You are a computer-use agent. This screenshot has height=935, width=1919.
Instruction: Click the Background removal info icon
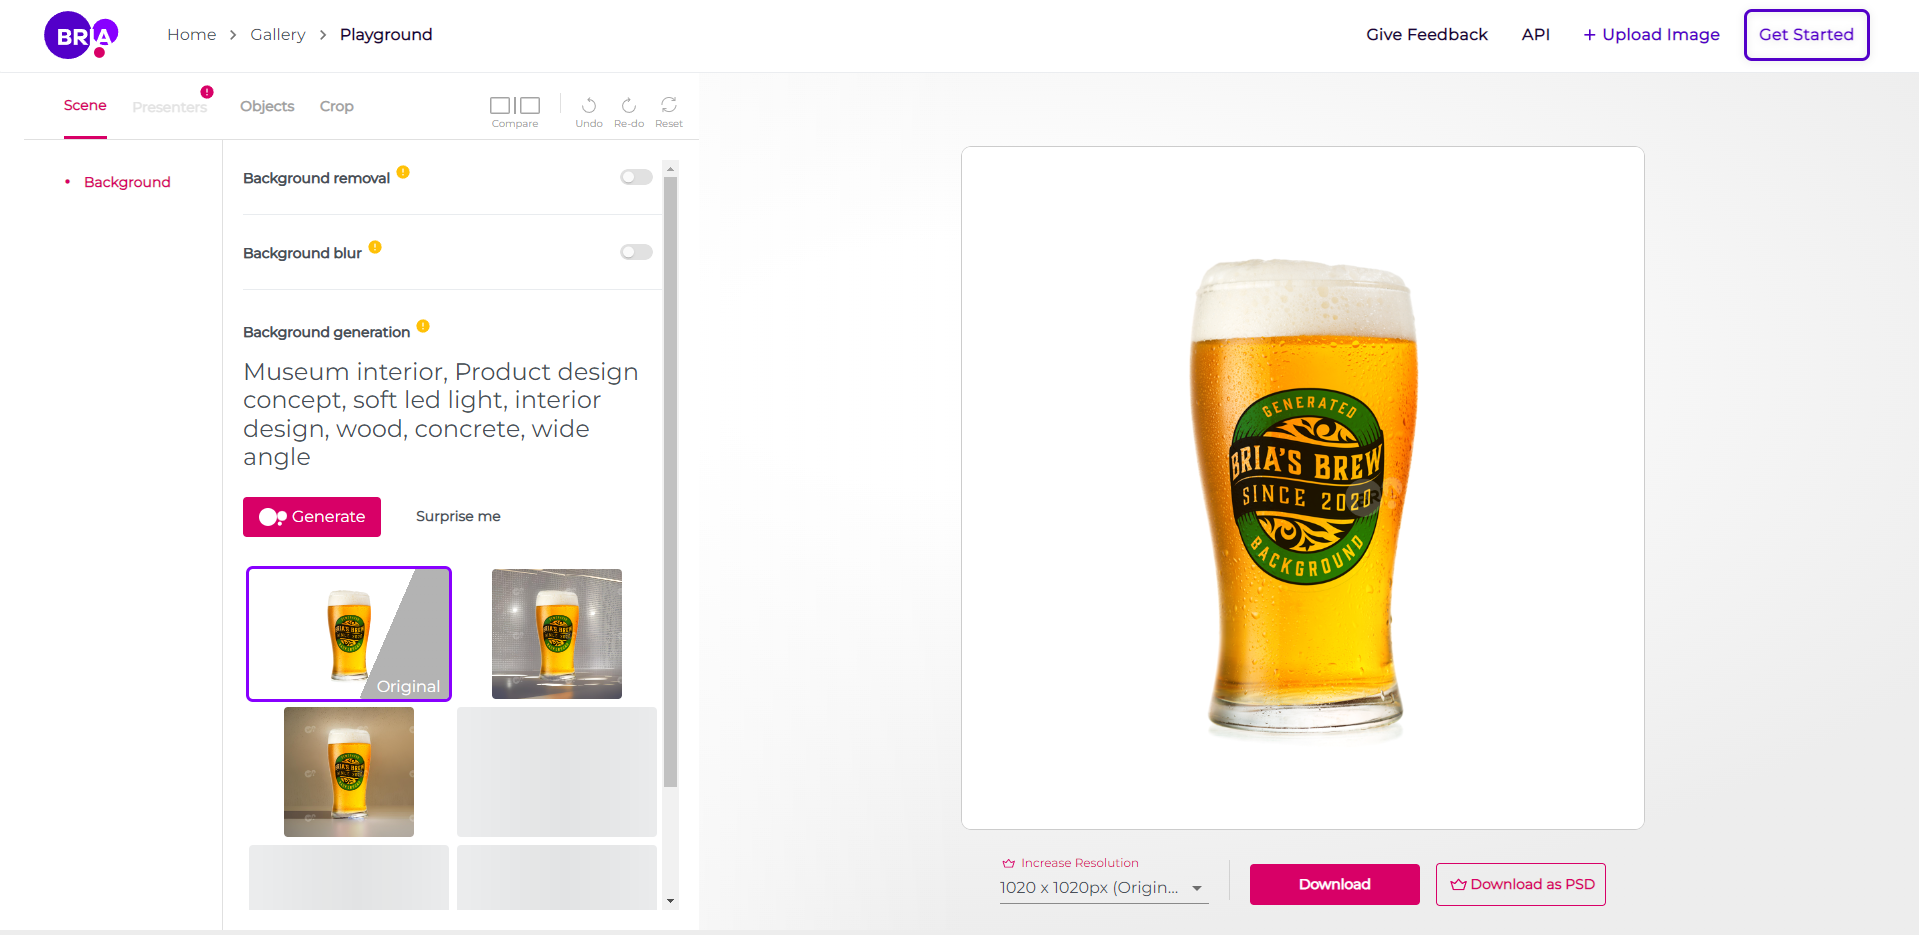tap(403, 172)
